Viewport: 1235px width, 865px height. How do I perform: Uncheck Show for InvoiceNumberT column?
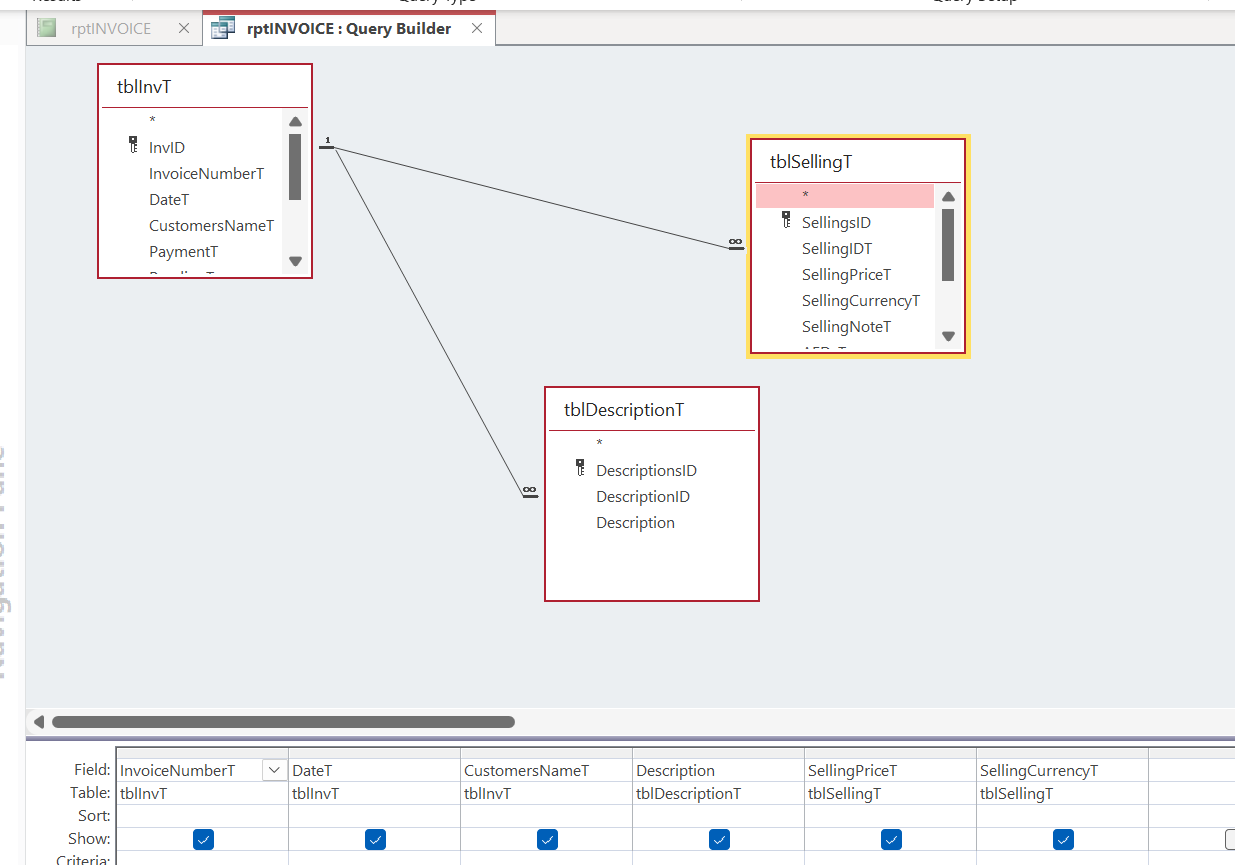coord(203,839)
